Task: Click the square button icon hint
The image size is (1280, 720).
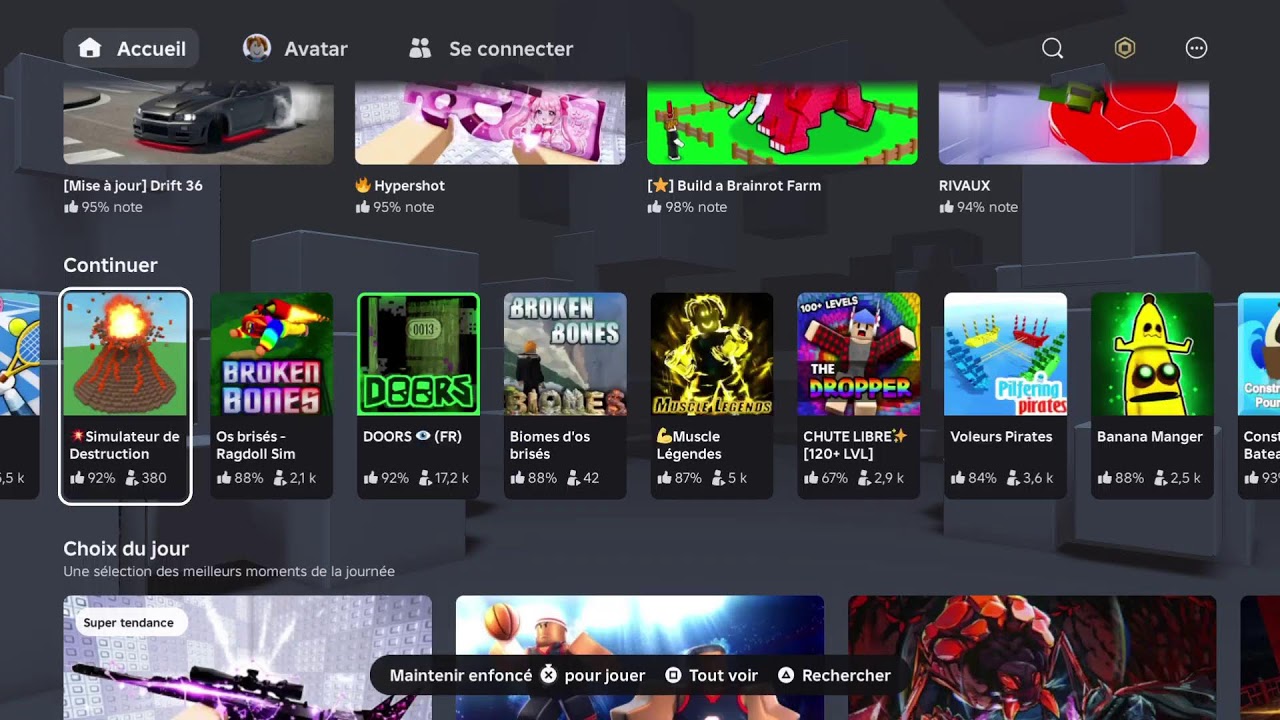Action: [x=673, y=675]
